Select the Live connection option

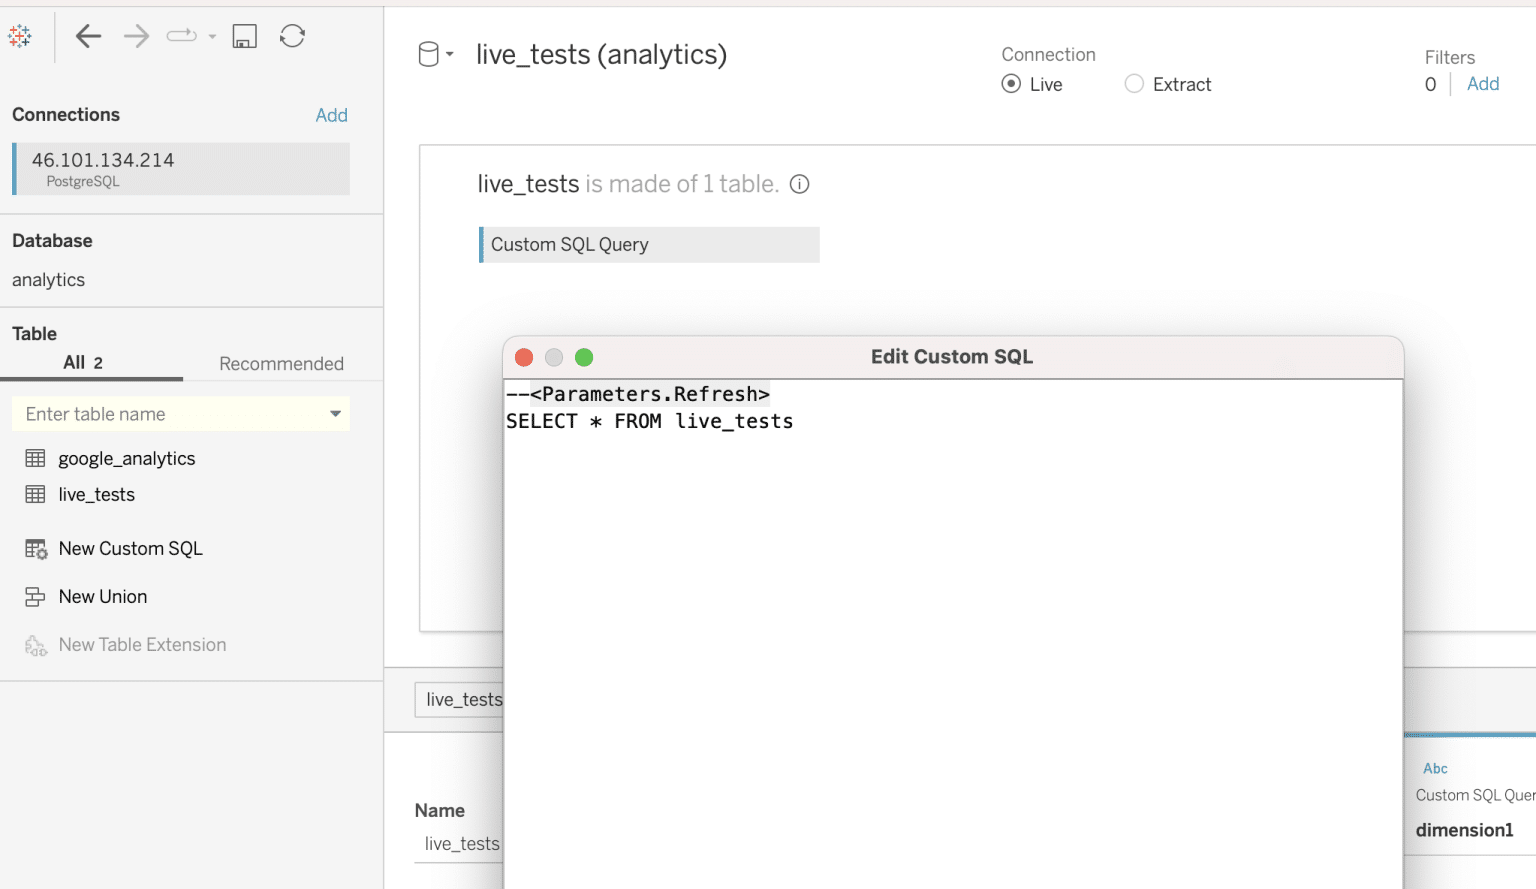pos(1011,84)
